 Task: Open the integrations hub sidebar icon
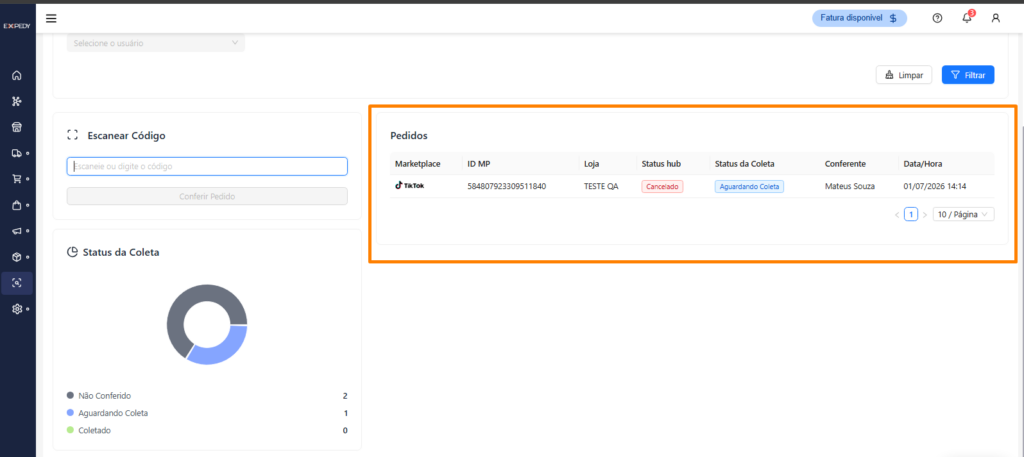tap(17, 101)
